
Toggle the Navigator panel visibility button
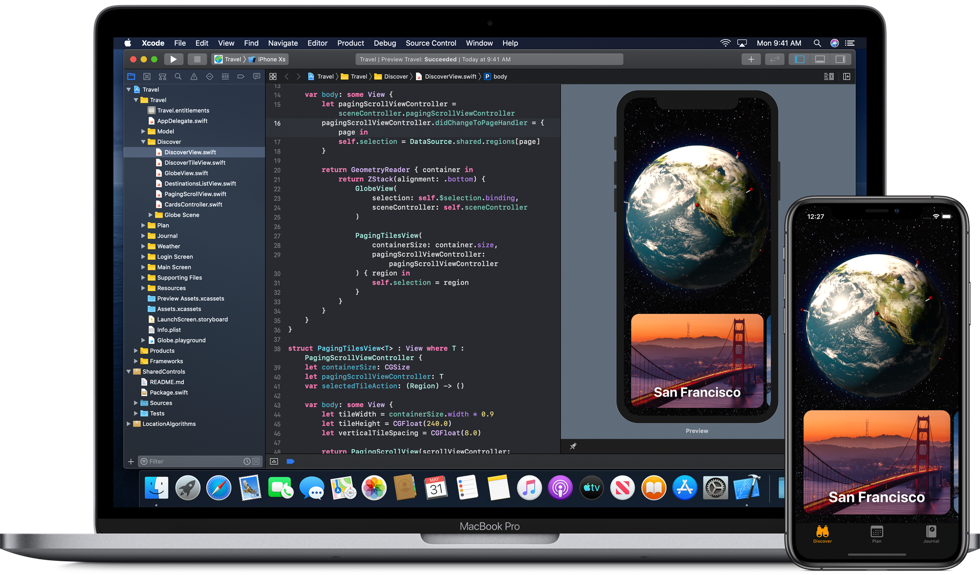[799, 59]
